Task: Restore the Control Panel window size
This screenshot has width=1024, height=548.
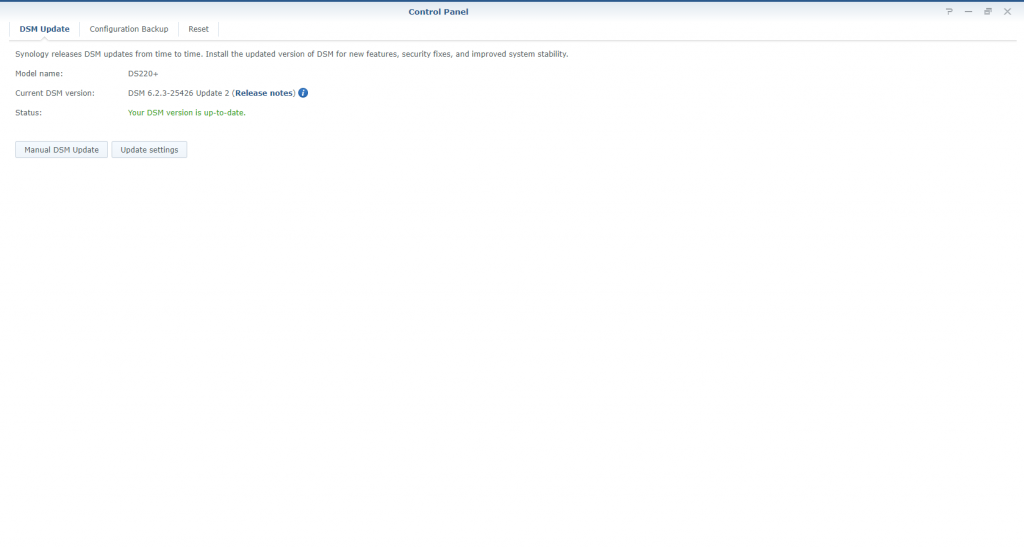Action: [x=988, y=11]
